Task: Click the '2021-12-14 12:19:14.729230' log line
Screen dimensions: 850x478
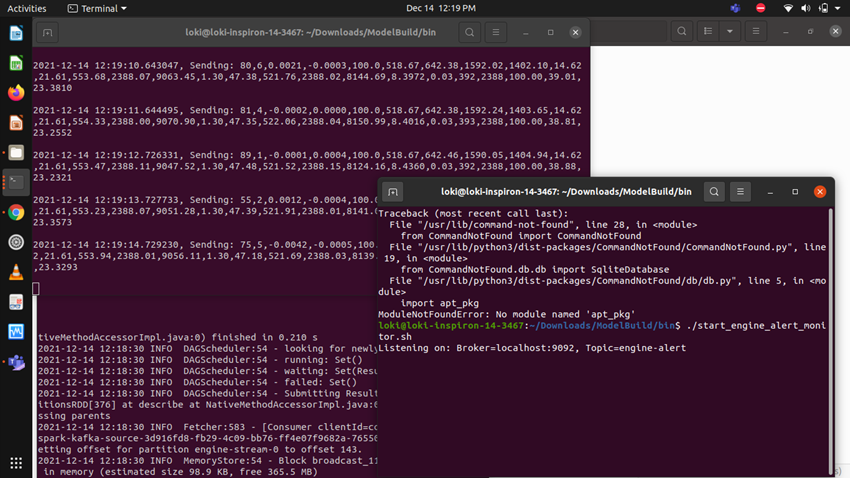Action: click(x=205, y=245)
